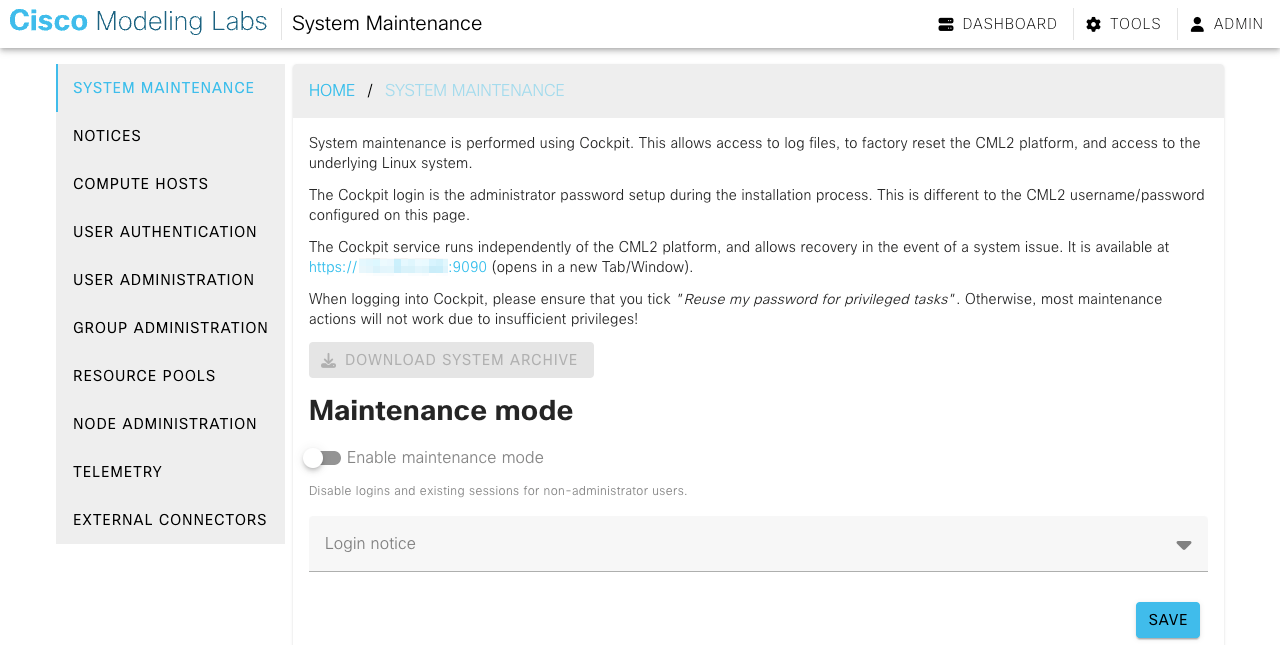Click the Admin user profile icon
This screenshot has width=1280, height=645.
coord(1197,24)
